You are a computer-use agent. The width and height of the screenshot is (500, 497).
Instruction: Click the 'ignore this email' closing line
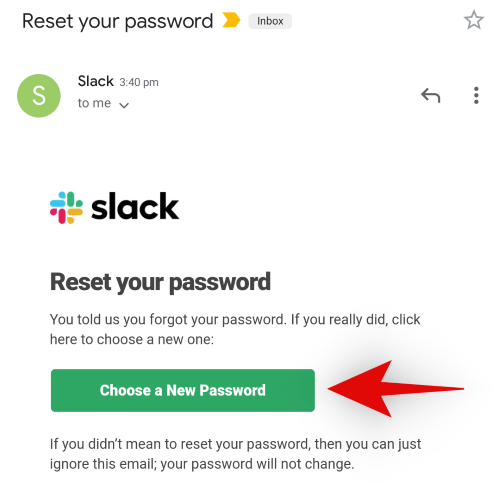202,464
